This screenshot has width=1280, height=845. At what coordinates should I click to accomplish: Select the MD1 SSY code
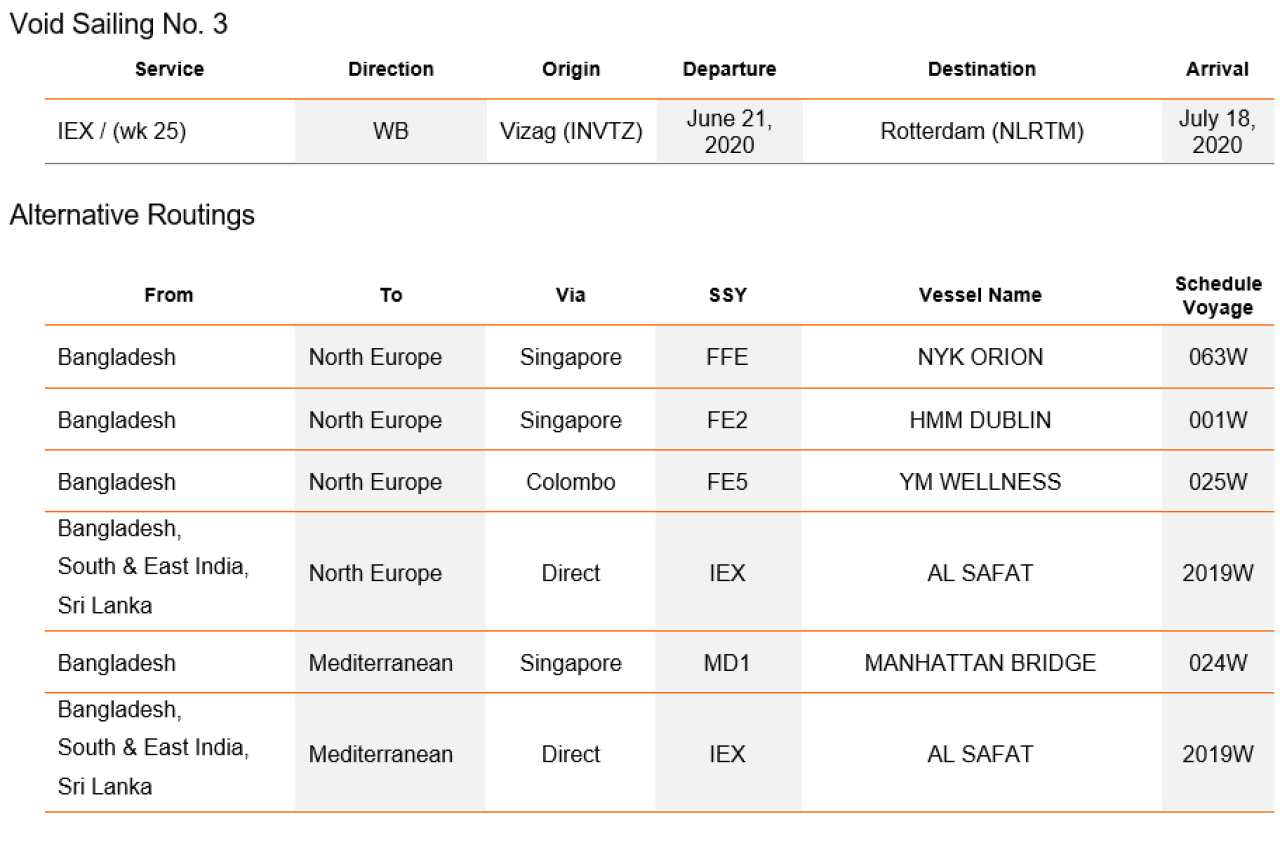[x=727, y=663]
